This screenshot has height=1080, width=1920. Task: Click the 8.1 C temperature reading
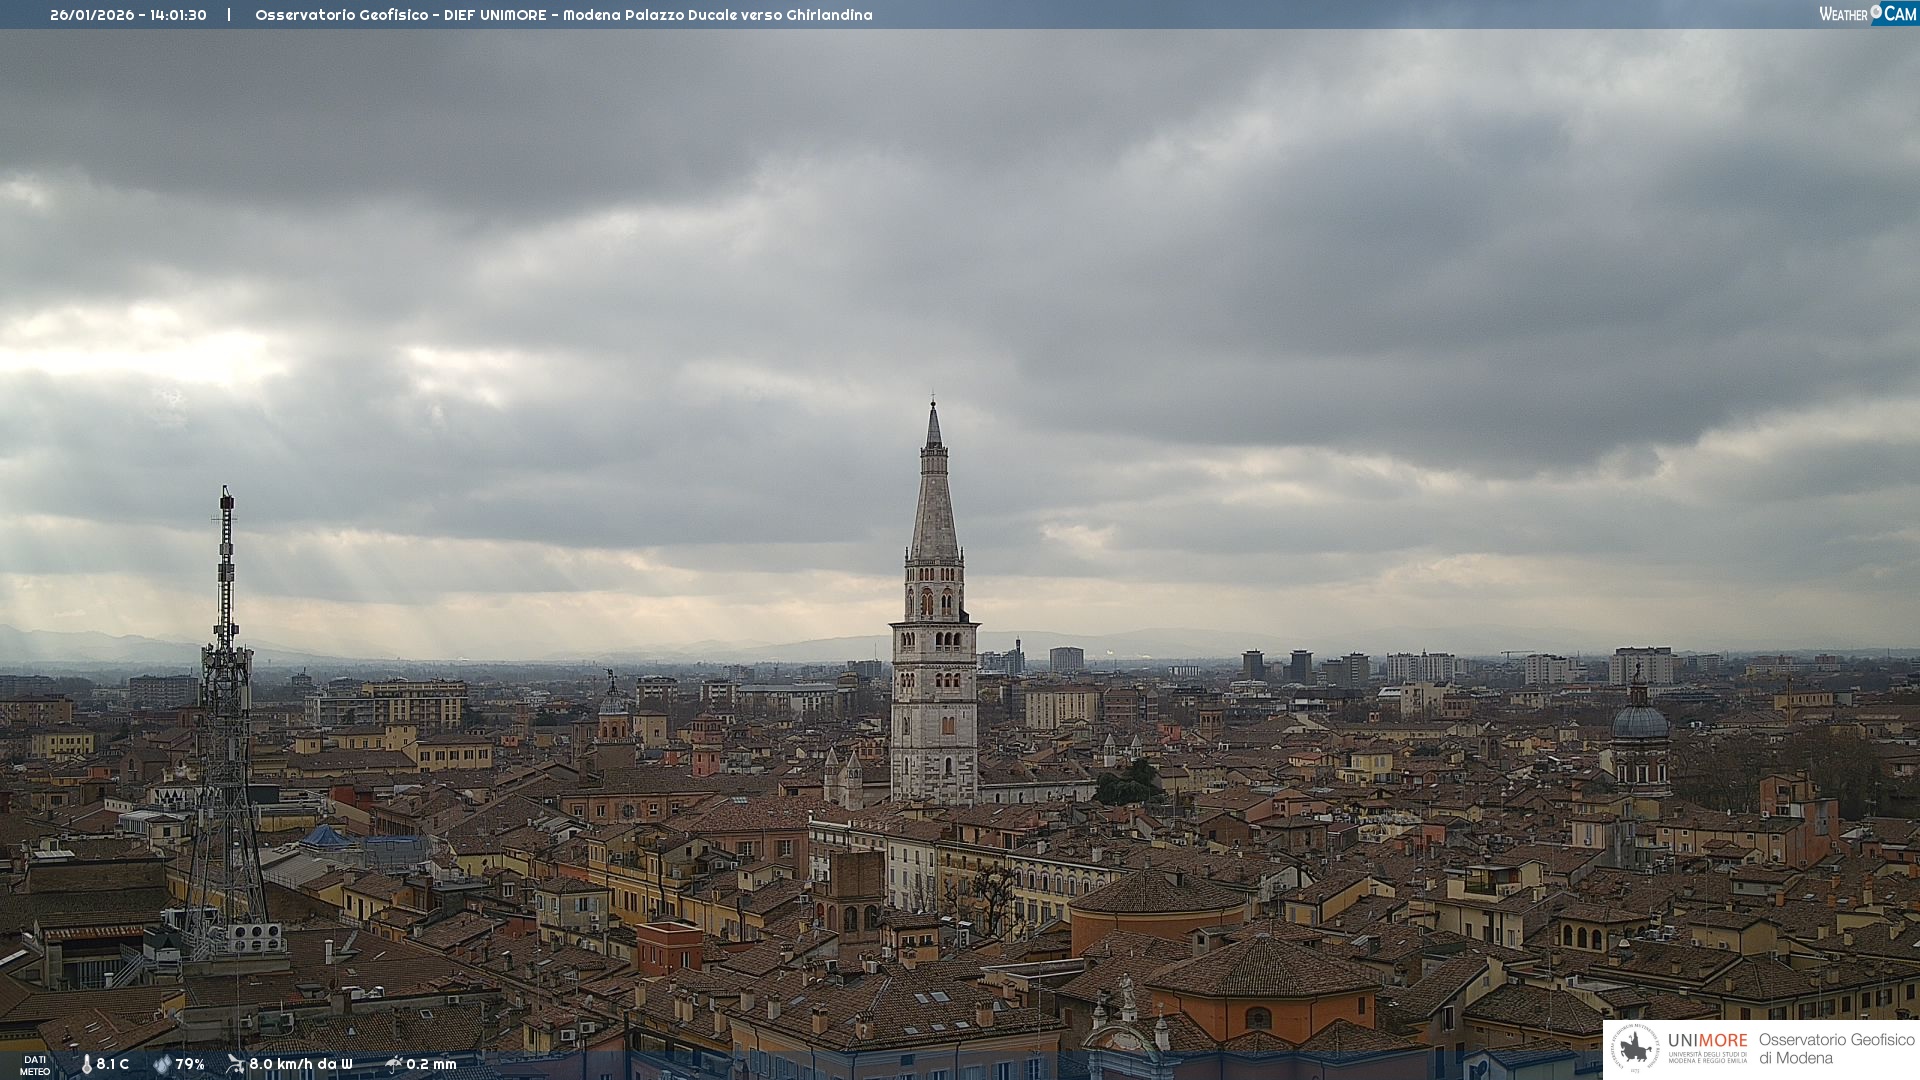113,1064
